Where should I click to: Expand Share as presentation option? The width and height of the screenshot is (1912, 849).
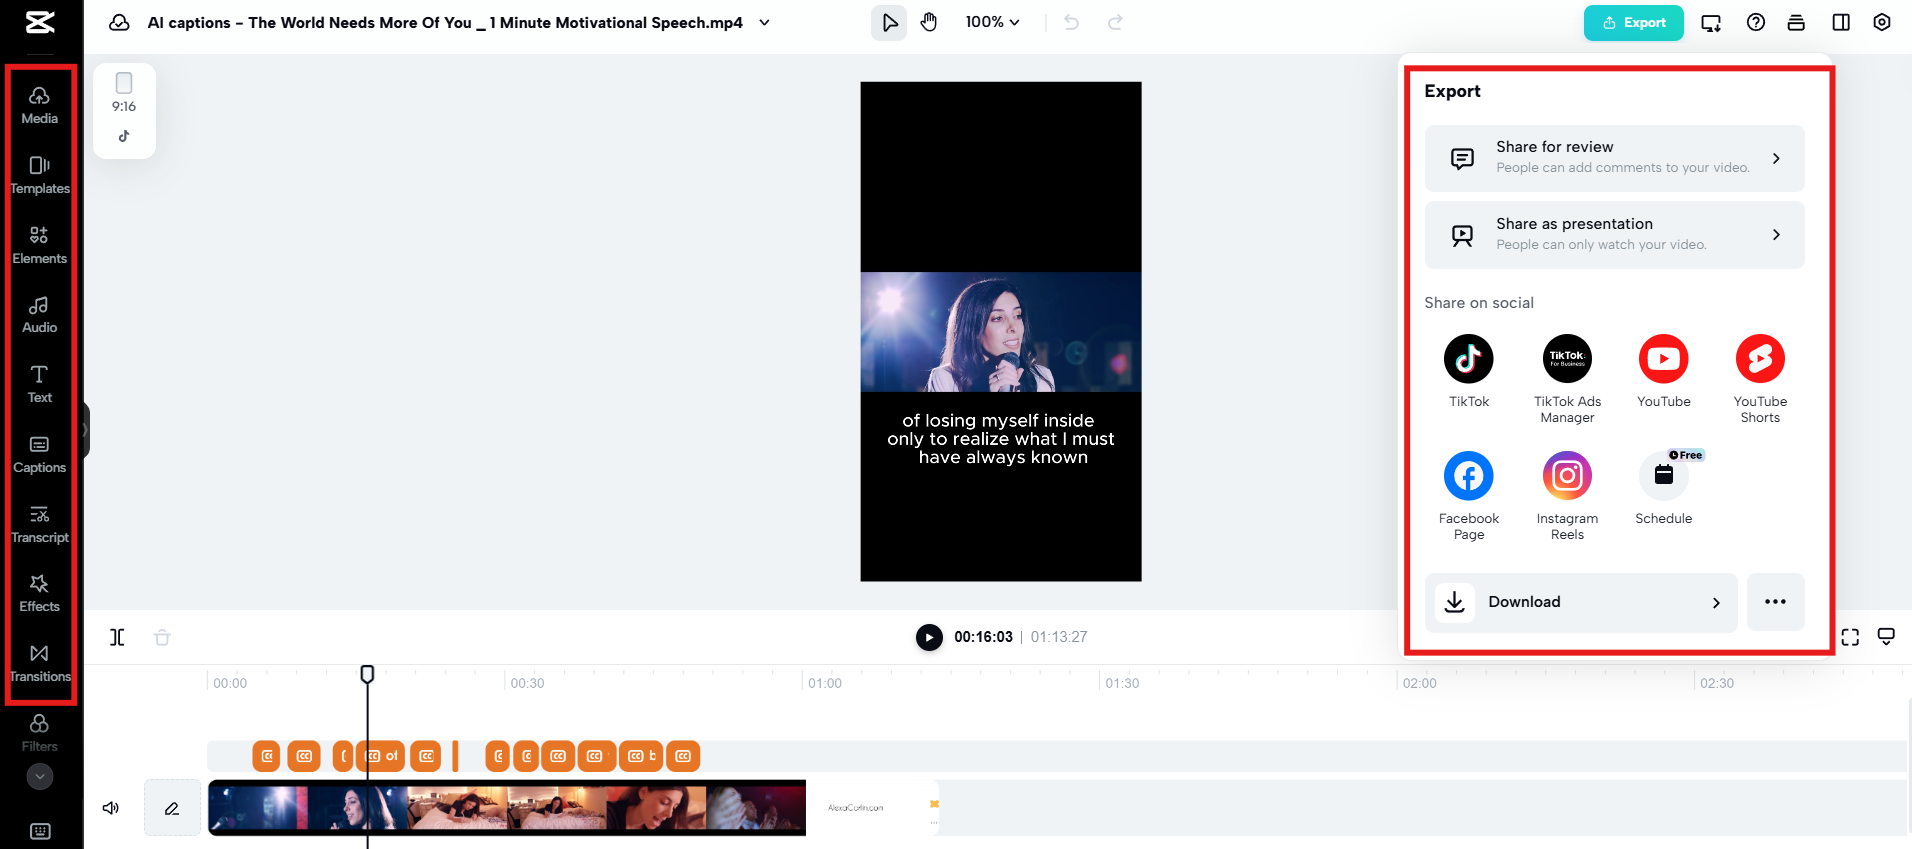point(1614,235)
